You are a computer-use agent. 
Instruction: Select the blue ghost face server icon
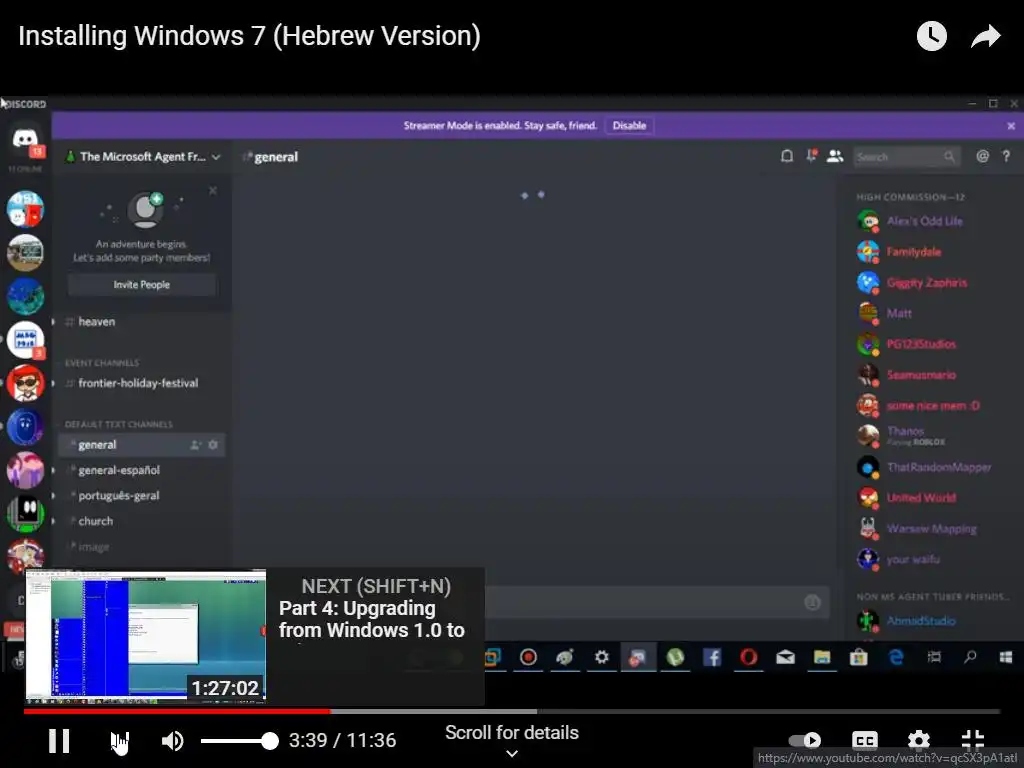(x=25, y=426)
